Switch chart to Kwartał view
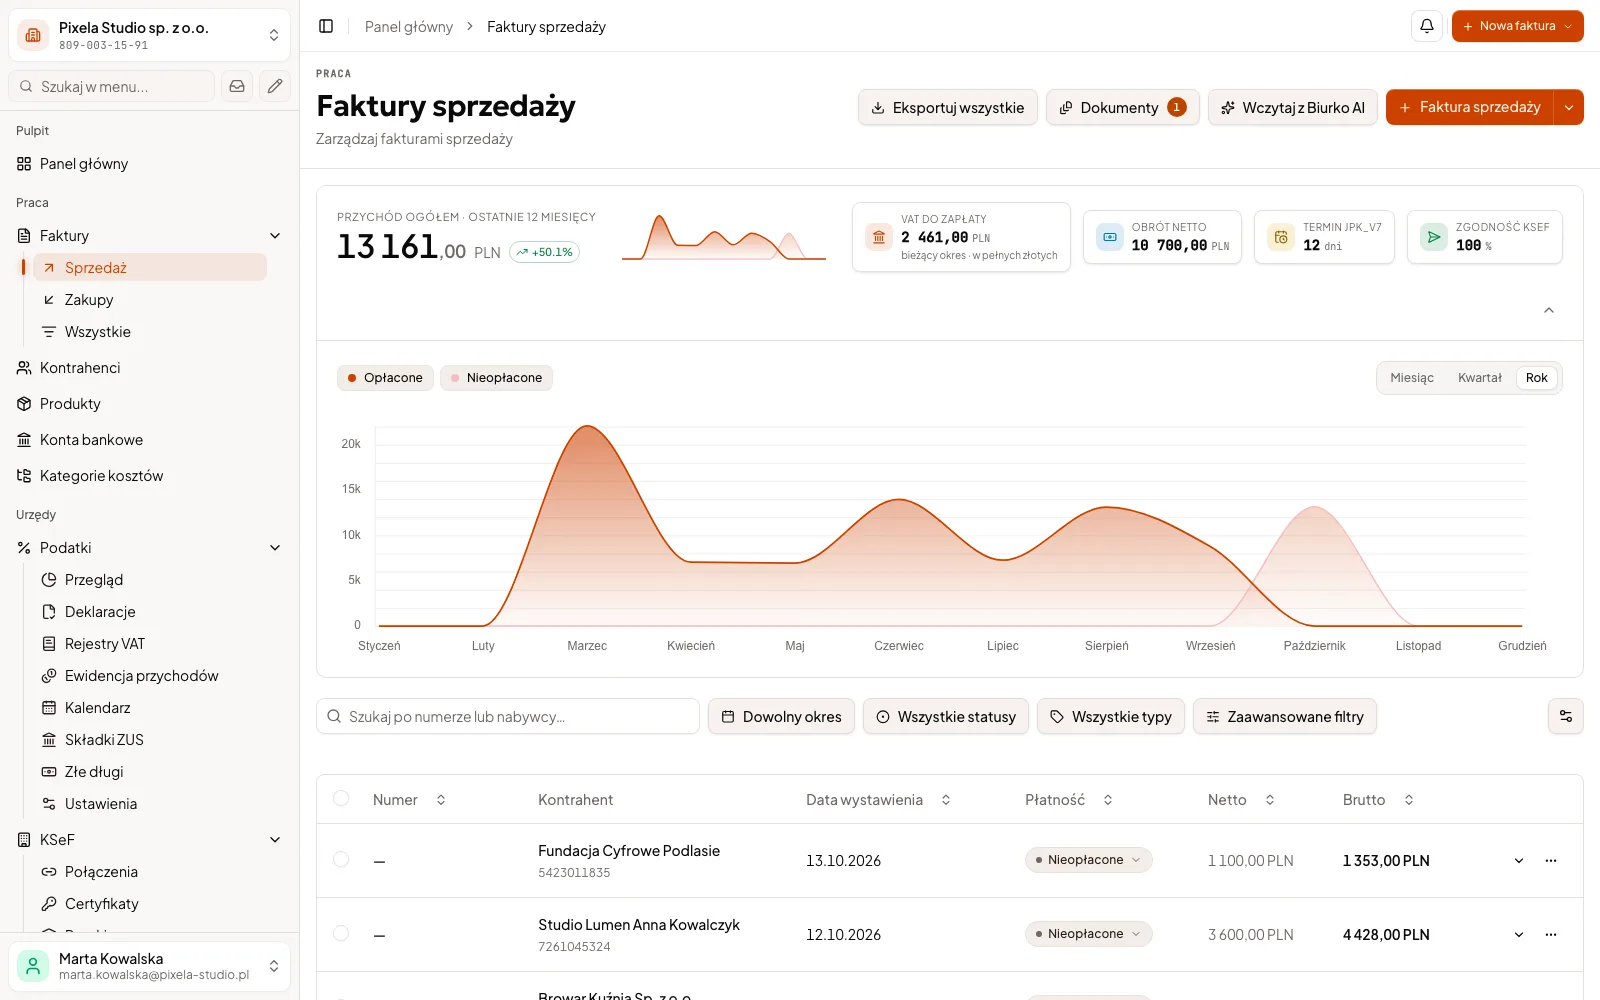 click(x=1479, y=378)
